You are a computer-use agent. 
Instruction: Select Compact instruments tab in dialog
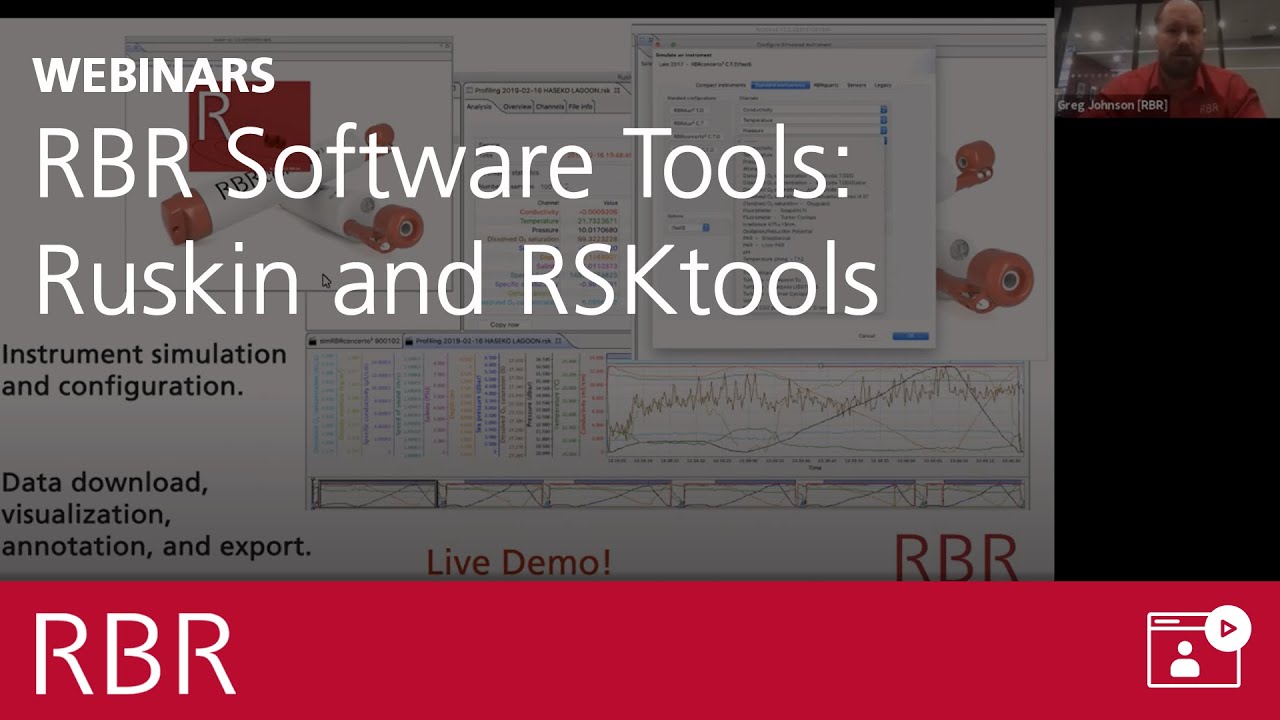pos(720,86)
